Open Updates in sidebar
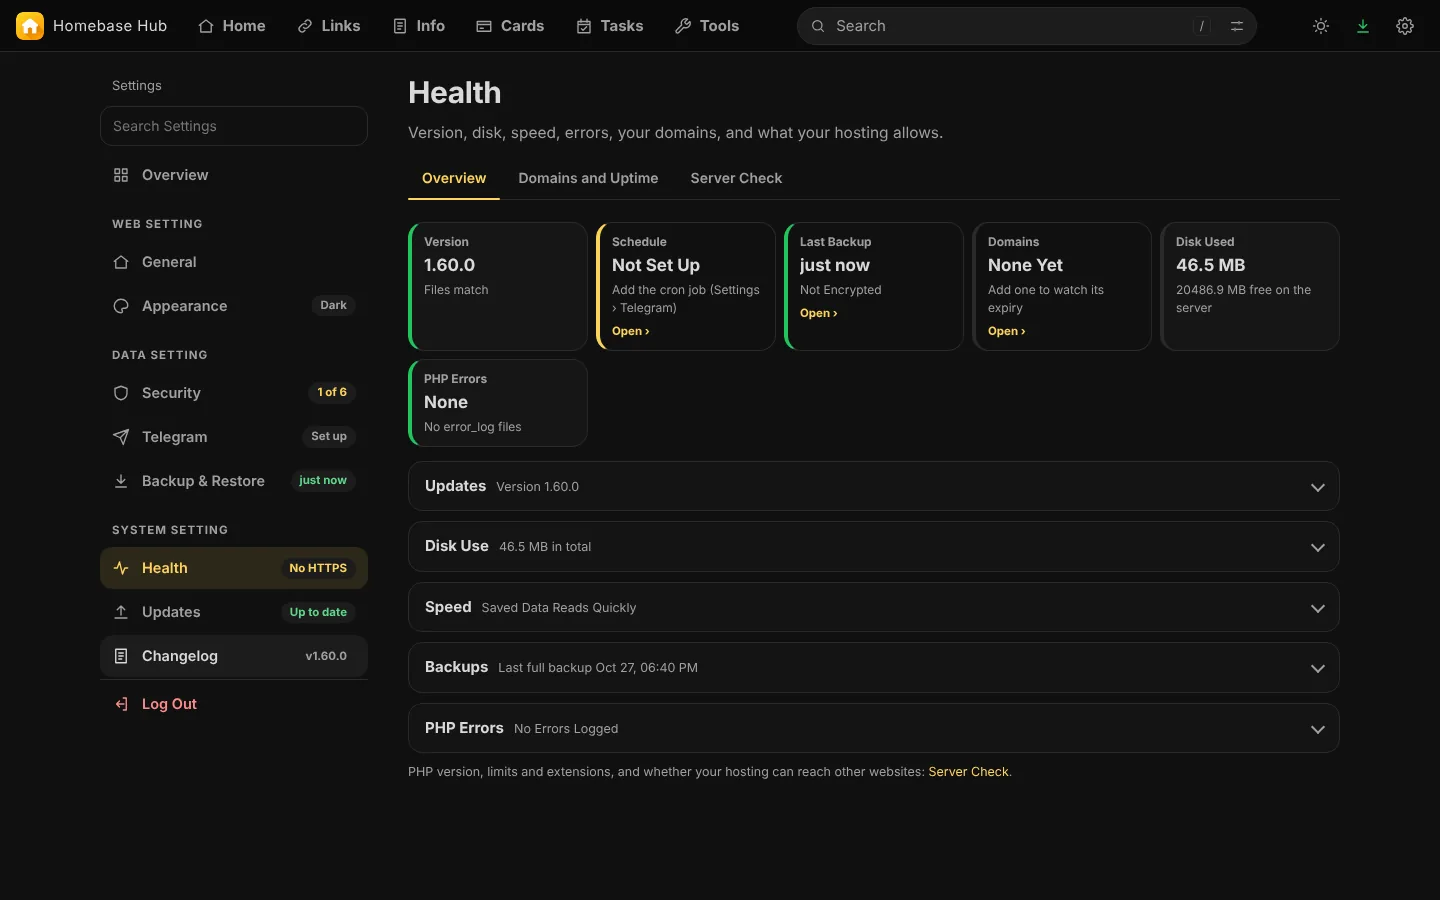 pos(234,612)
